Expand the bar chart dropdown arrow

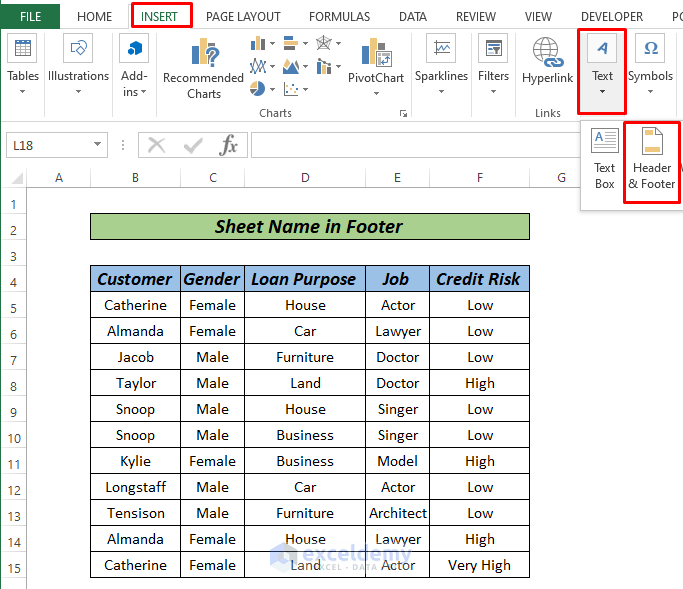point(306,44)
